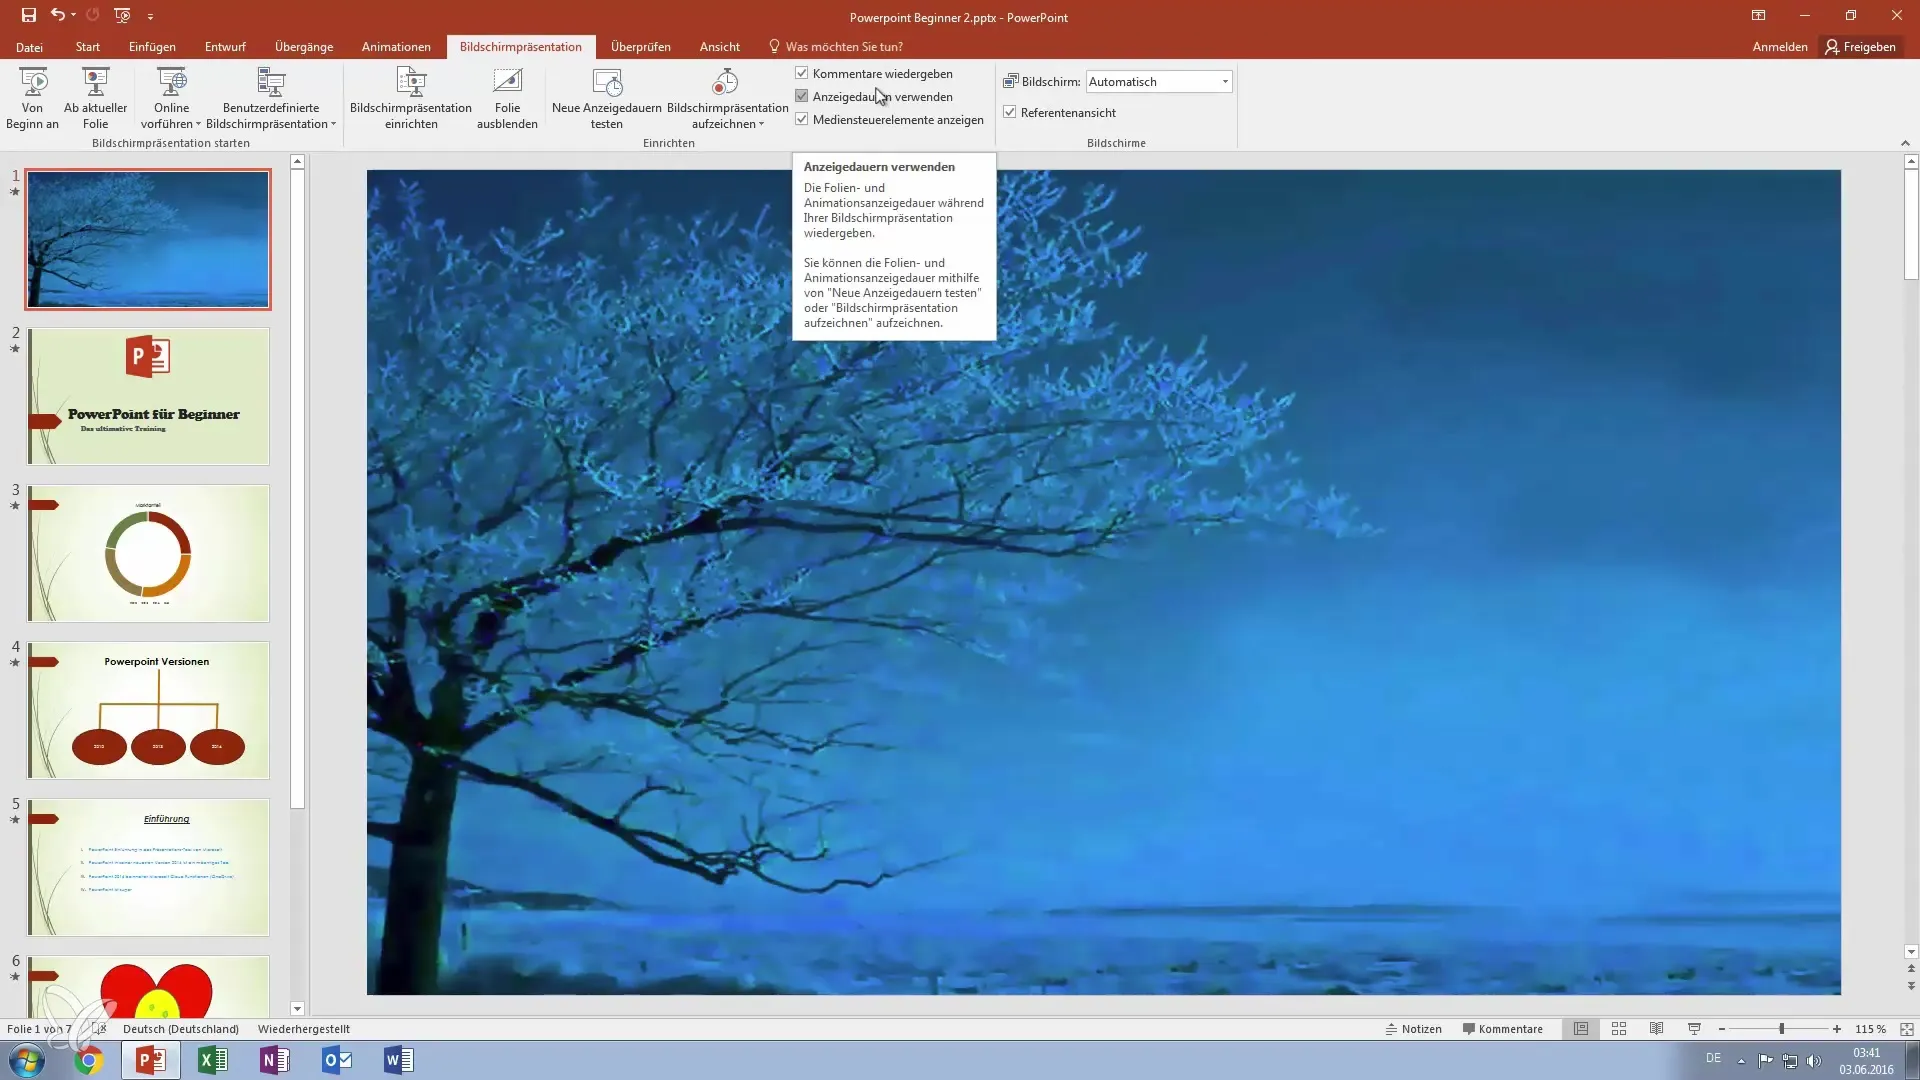
Task: Switch to the Start tab
Action: click(x=88, y=47)
